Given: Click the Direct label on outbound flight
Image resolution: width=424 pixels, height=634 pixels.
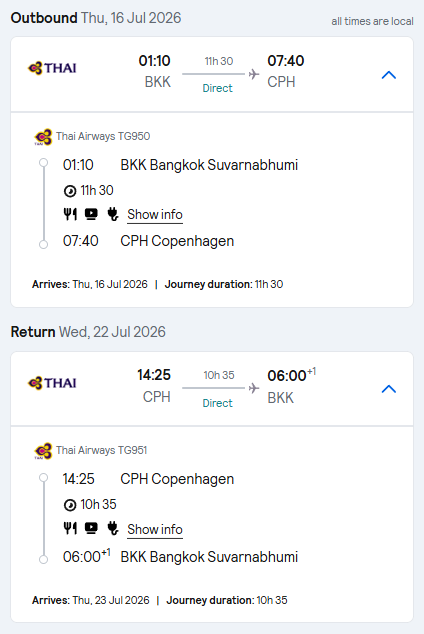Looking at the screenshot, I should tap(217, 88).
